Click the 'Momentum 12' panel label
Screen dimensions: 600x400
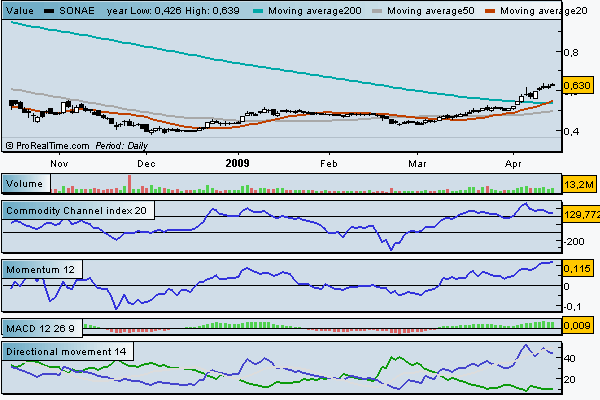40,270
